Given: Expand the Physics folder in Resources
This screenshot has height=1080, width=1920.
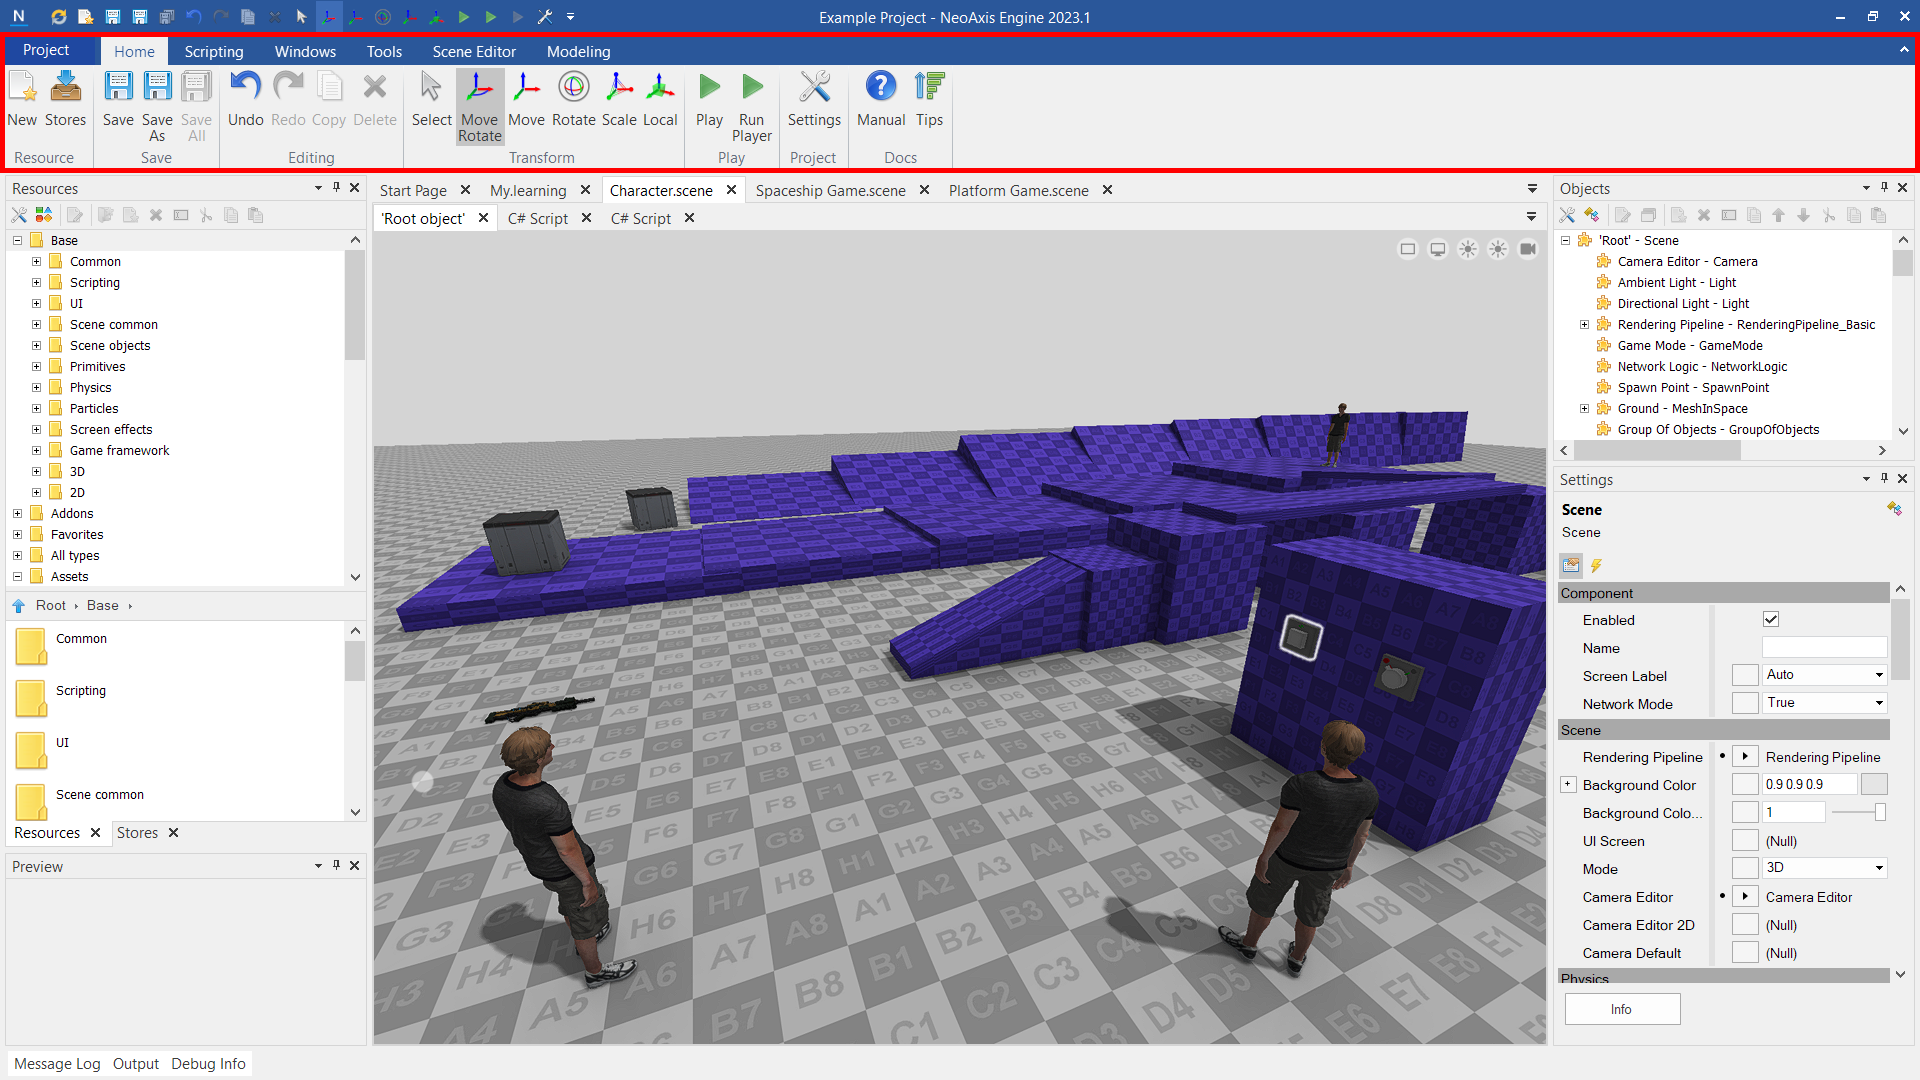Looking at the screenshot, I should coord(36,388).
